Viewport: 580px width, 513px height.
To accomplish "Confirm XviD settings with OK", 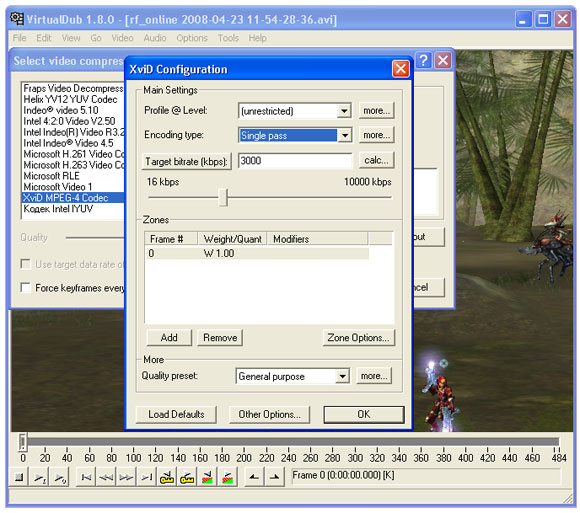I will [x=364, y=414].
